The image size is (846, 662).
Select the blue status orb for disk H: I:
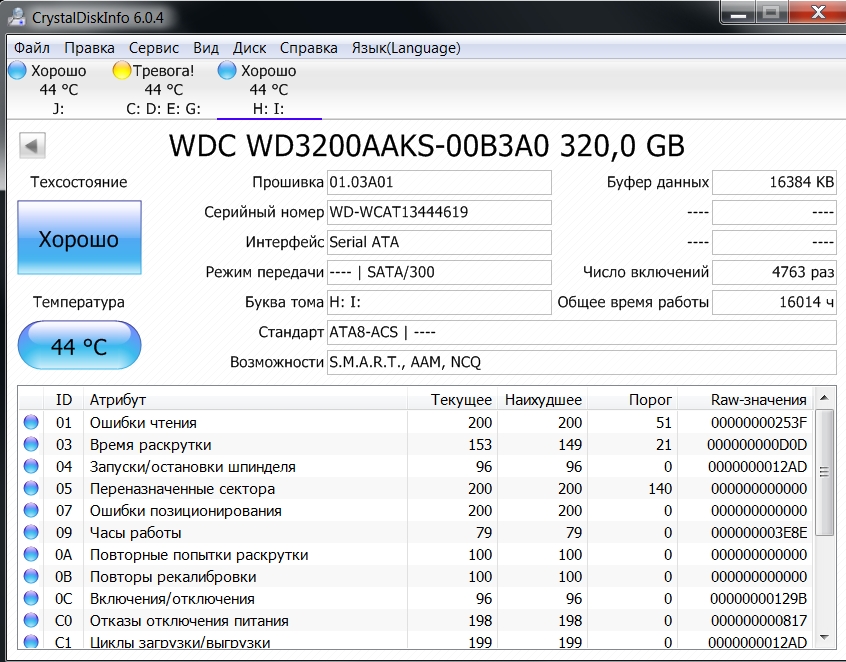[x=227, y=71]
